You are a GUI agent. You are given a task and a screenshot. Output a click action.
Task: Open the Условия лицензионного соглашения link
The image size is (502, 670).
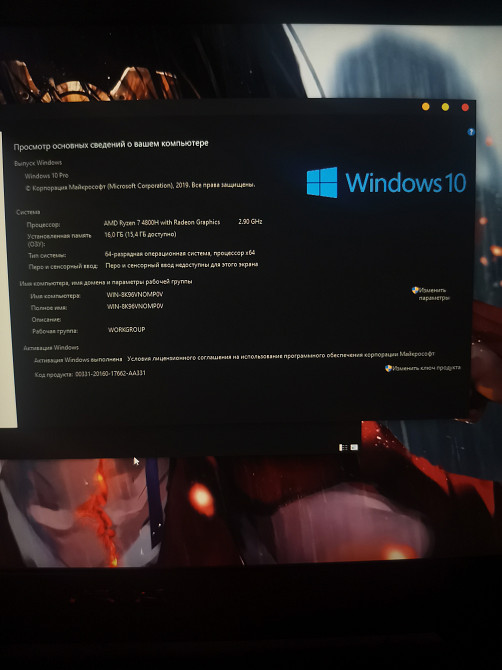pyautogui.click(x=281, y=356)
